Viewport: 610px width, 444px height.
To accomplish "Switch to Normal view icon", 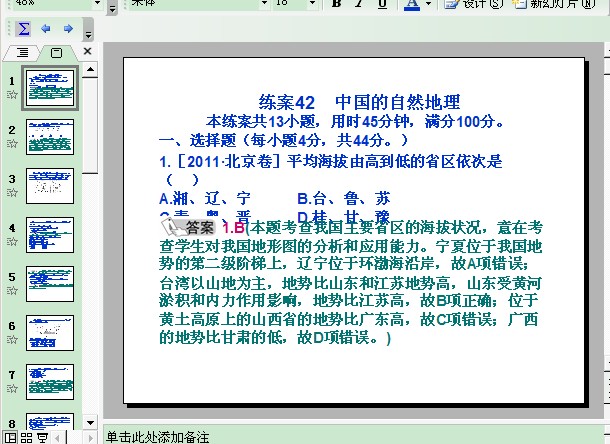I will click(x=9, y=437).
